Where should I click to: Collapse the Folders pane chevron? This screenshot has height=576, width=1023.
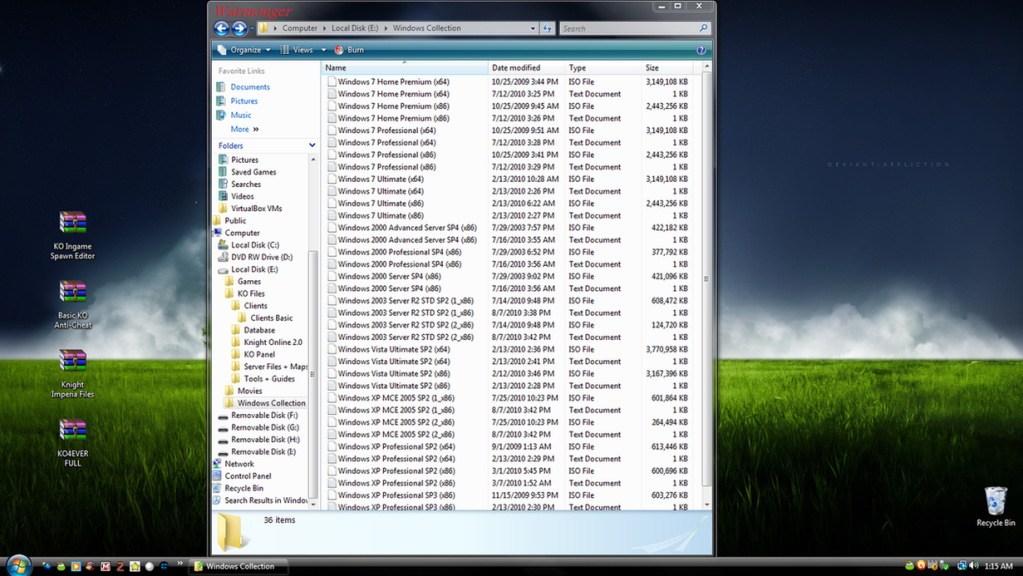(311, 146)
